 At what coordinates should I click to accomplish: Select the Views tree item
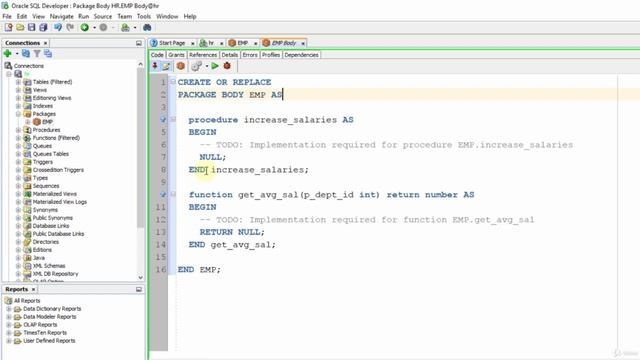(x=40, y=90)
